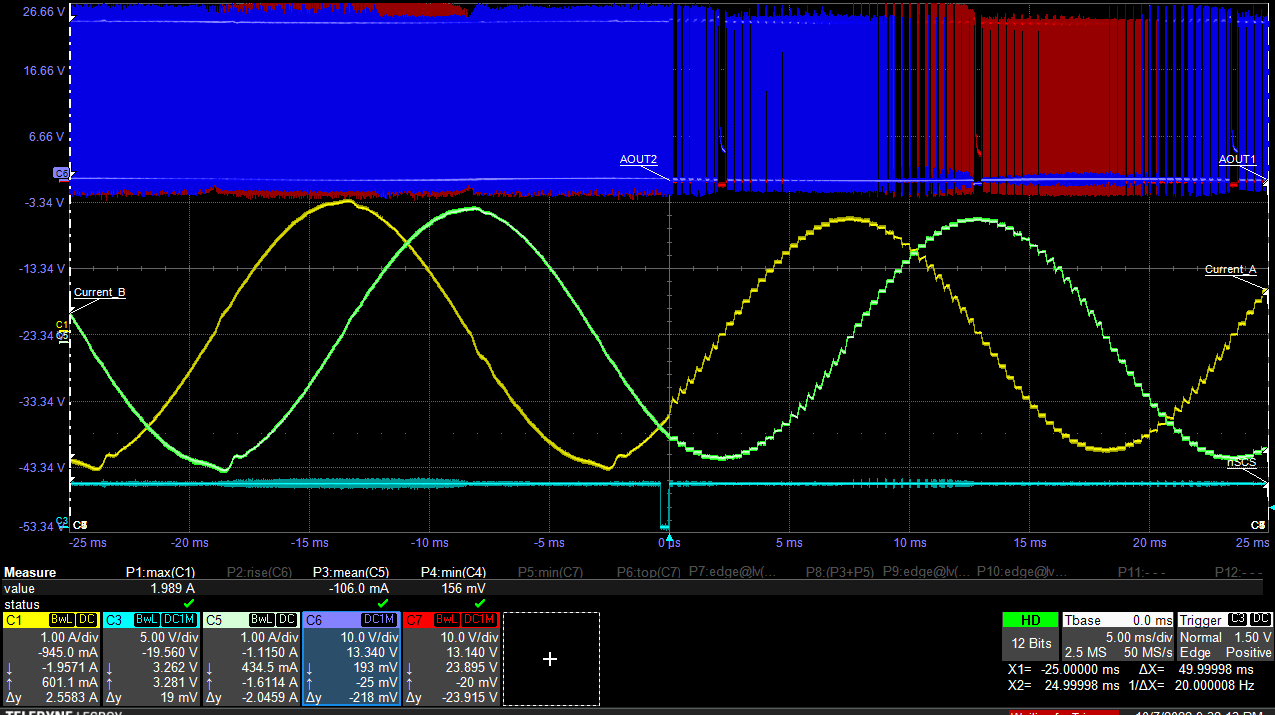Open the C3 channel descriptor box
This screenshot has height=715, width=1275.
(x=151, y=659)
